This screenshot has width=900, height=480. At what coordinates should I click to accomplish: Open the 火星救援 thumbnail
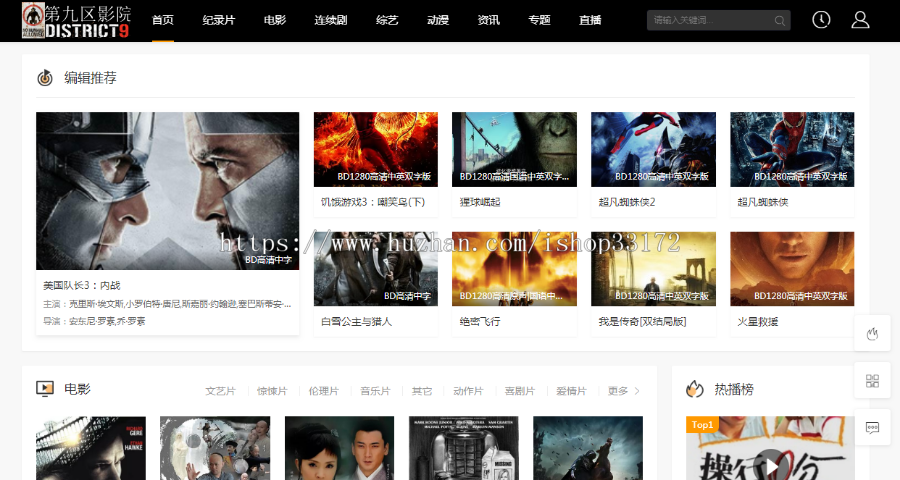792,269
